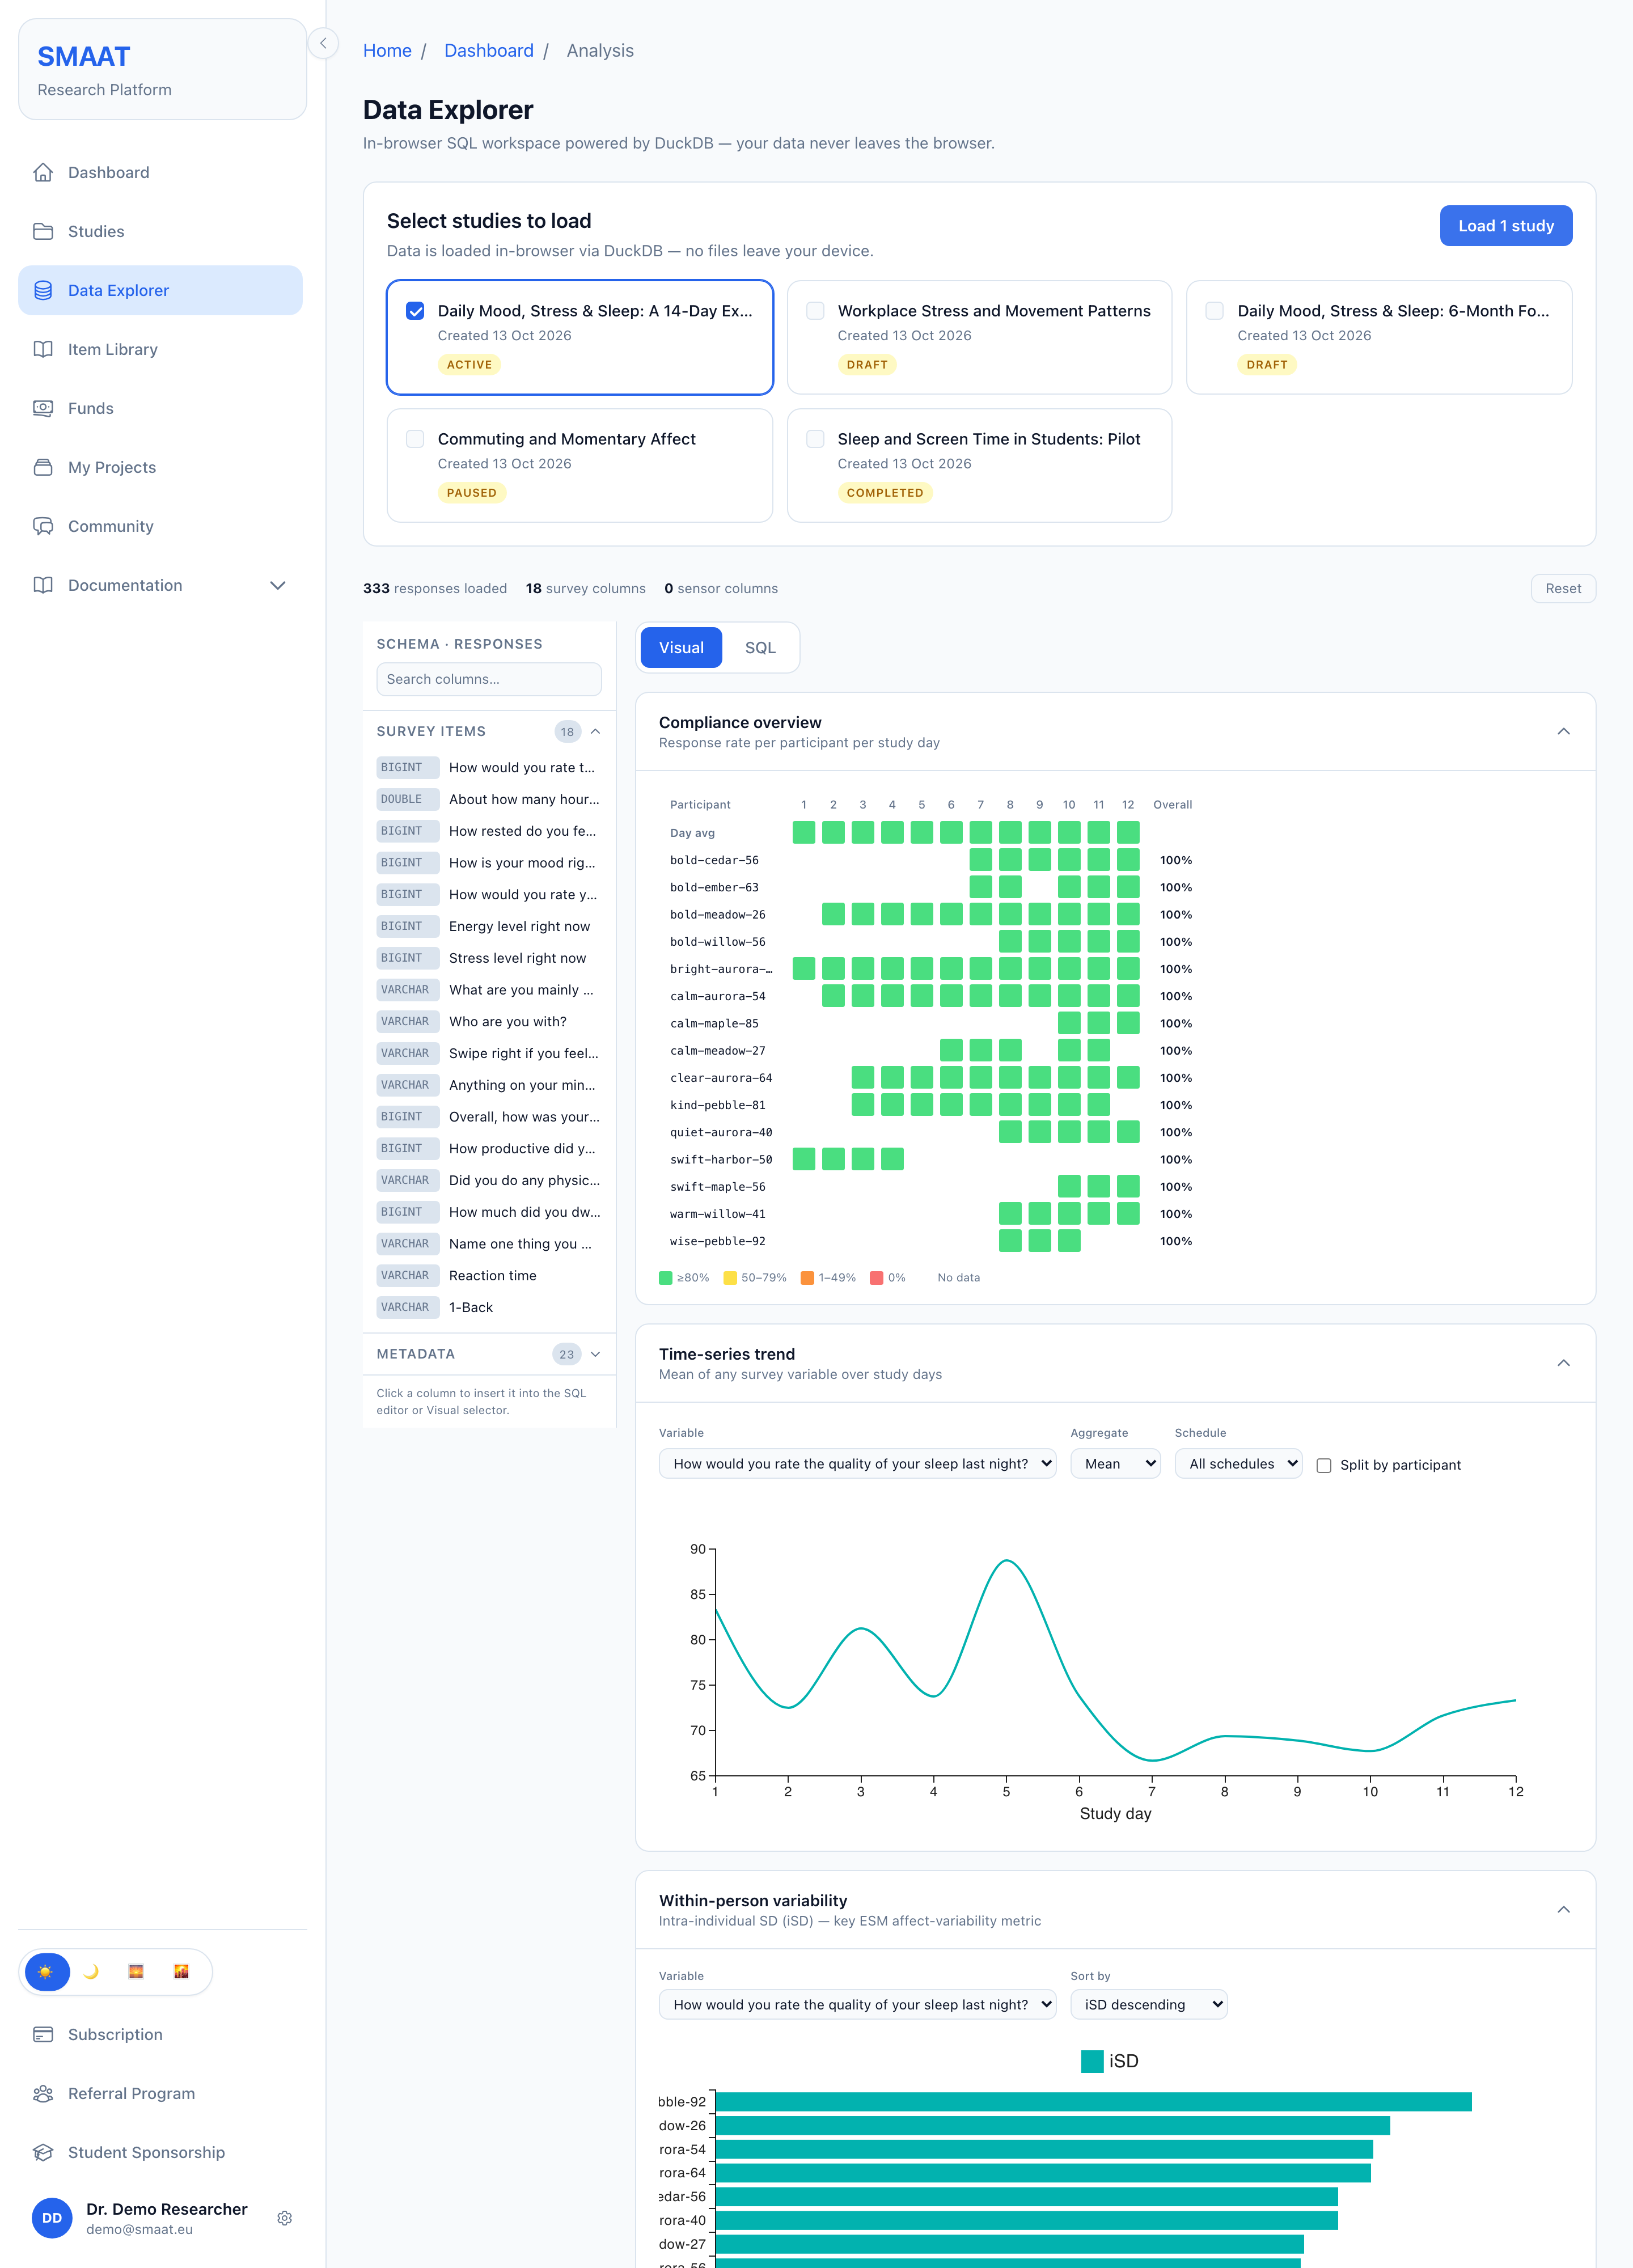
Task: Insert the Who are you with? column
Action: tap(489, 1021)
